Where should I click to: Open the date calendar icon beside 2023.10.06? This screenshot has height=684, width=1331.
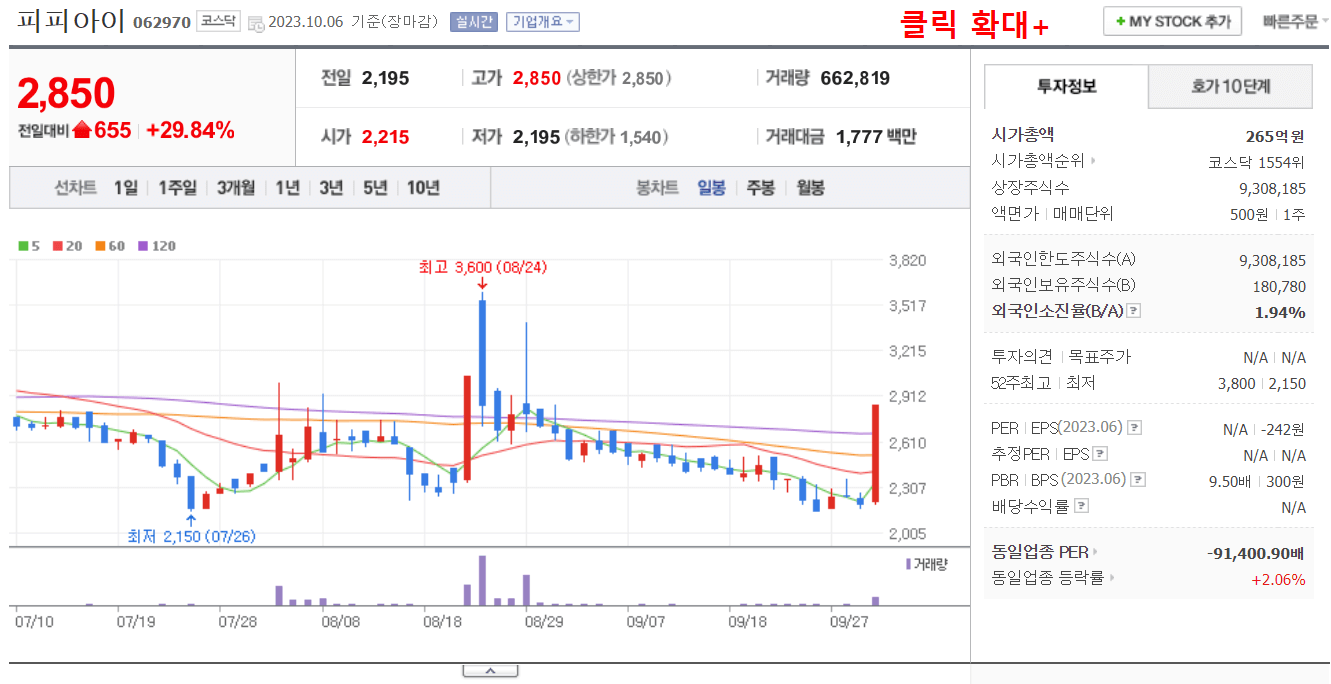(x=256, y=22)
